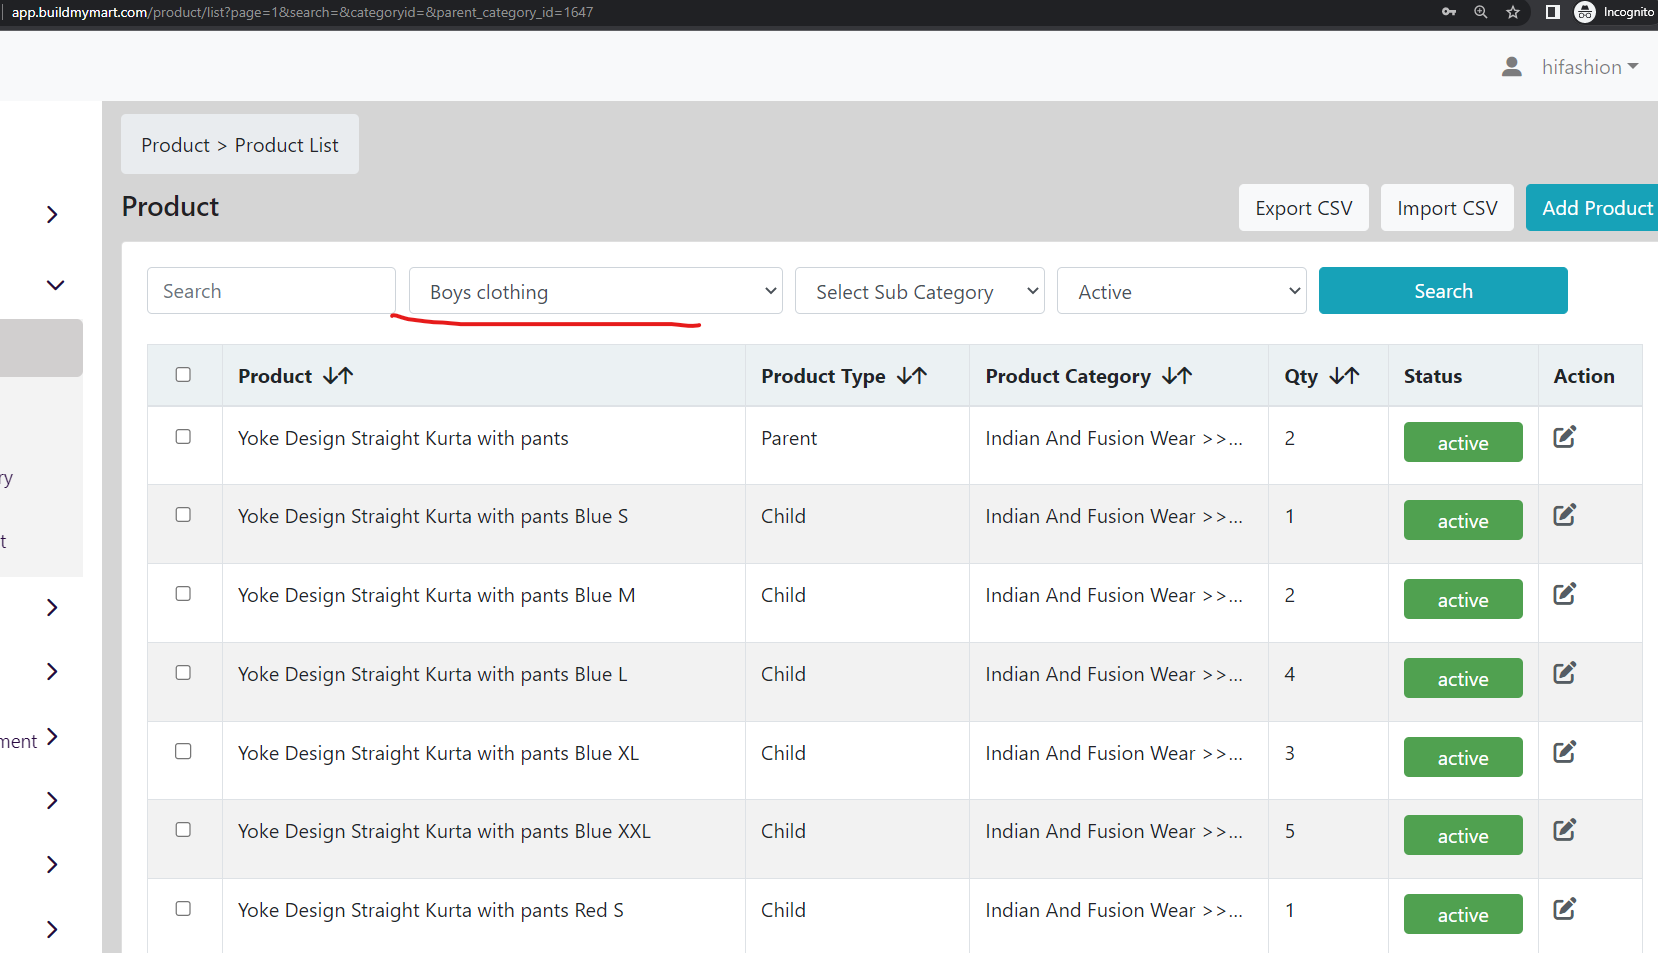Open the Select Sub Category dropdown
Screen dimensions: 1658x953
[920, 291]
